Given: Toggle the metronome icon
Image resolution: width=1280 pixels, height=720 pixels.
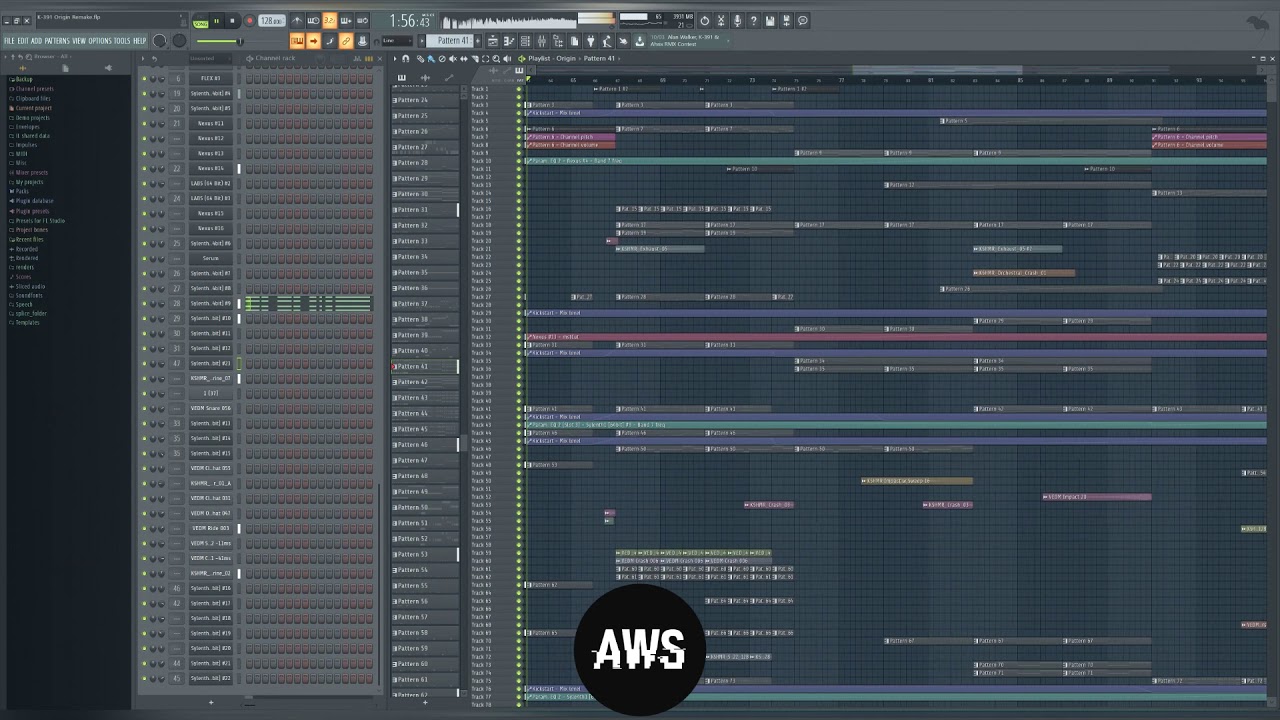Looking at the screenshot, I should 297,21.
